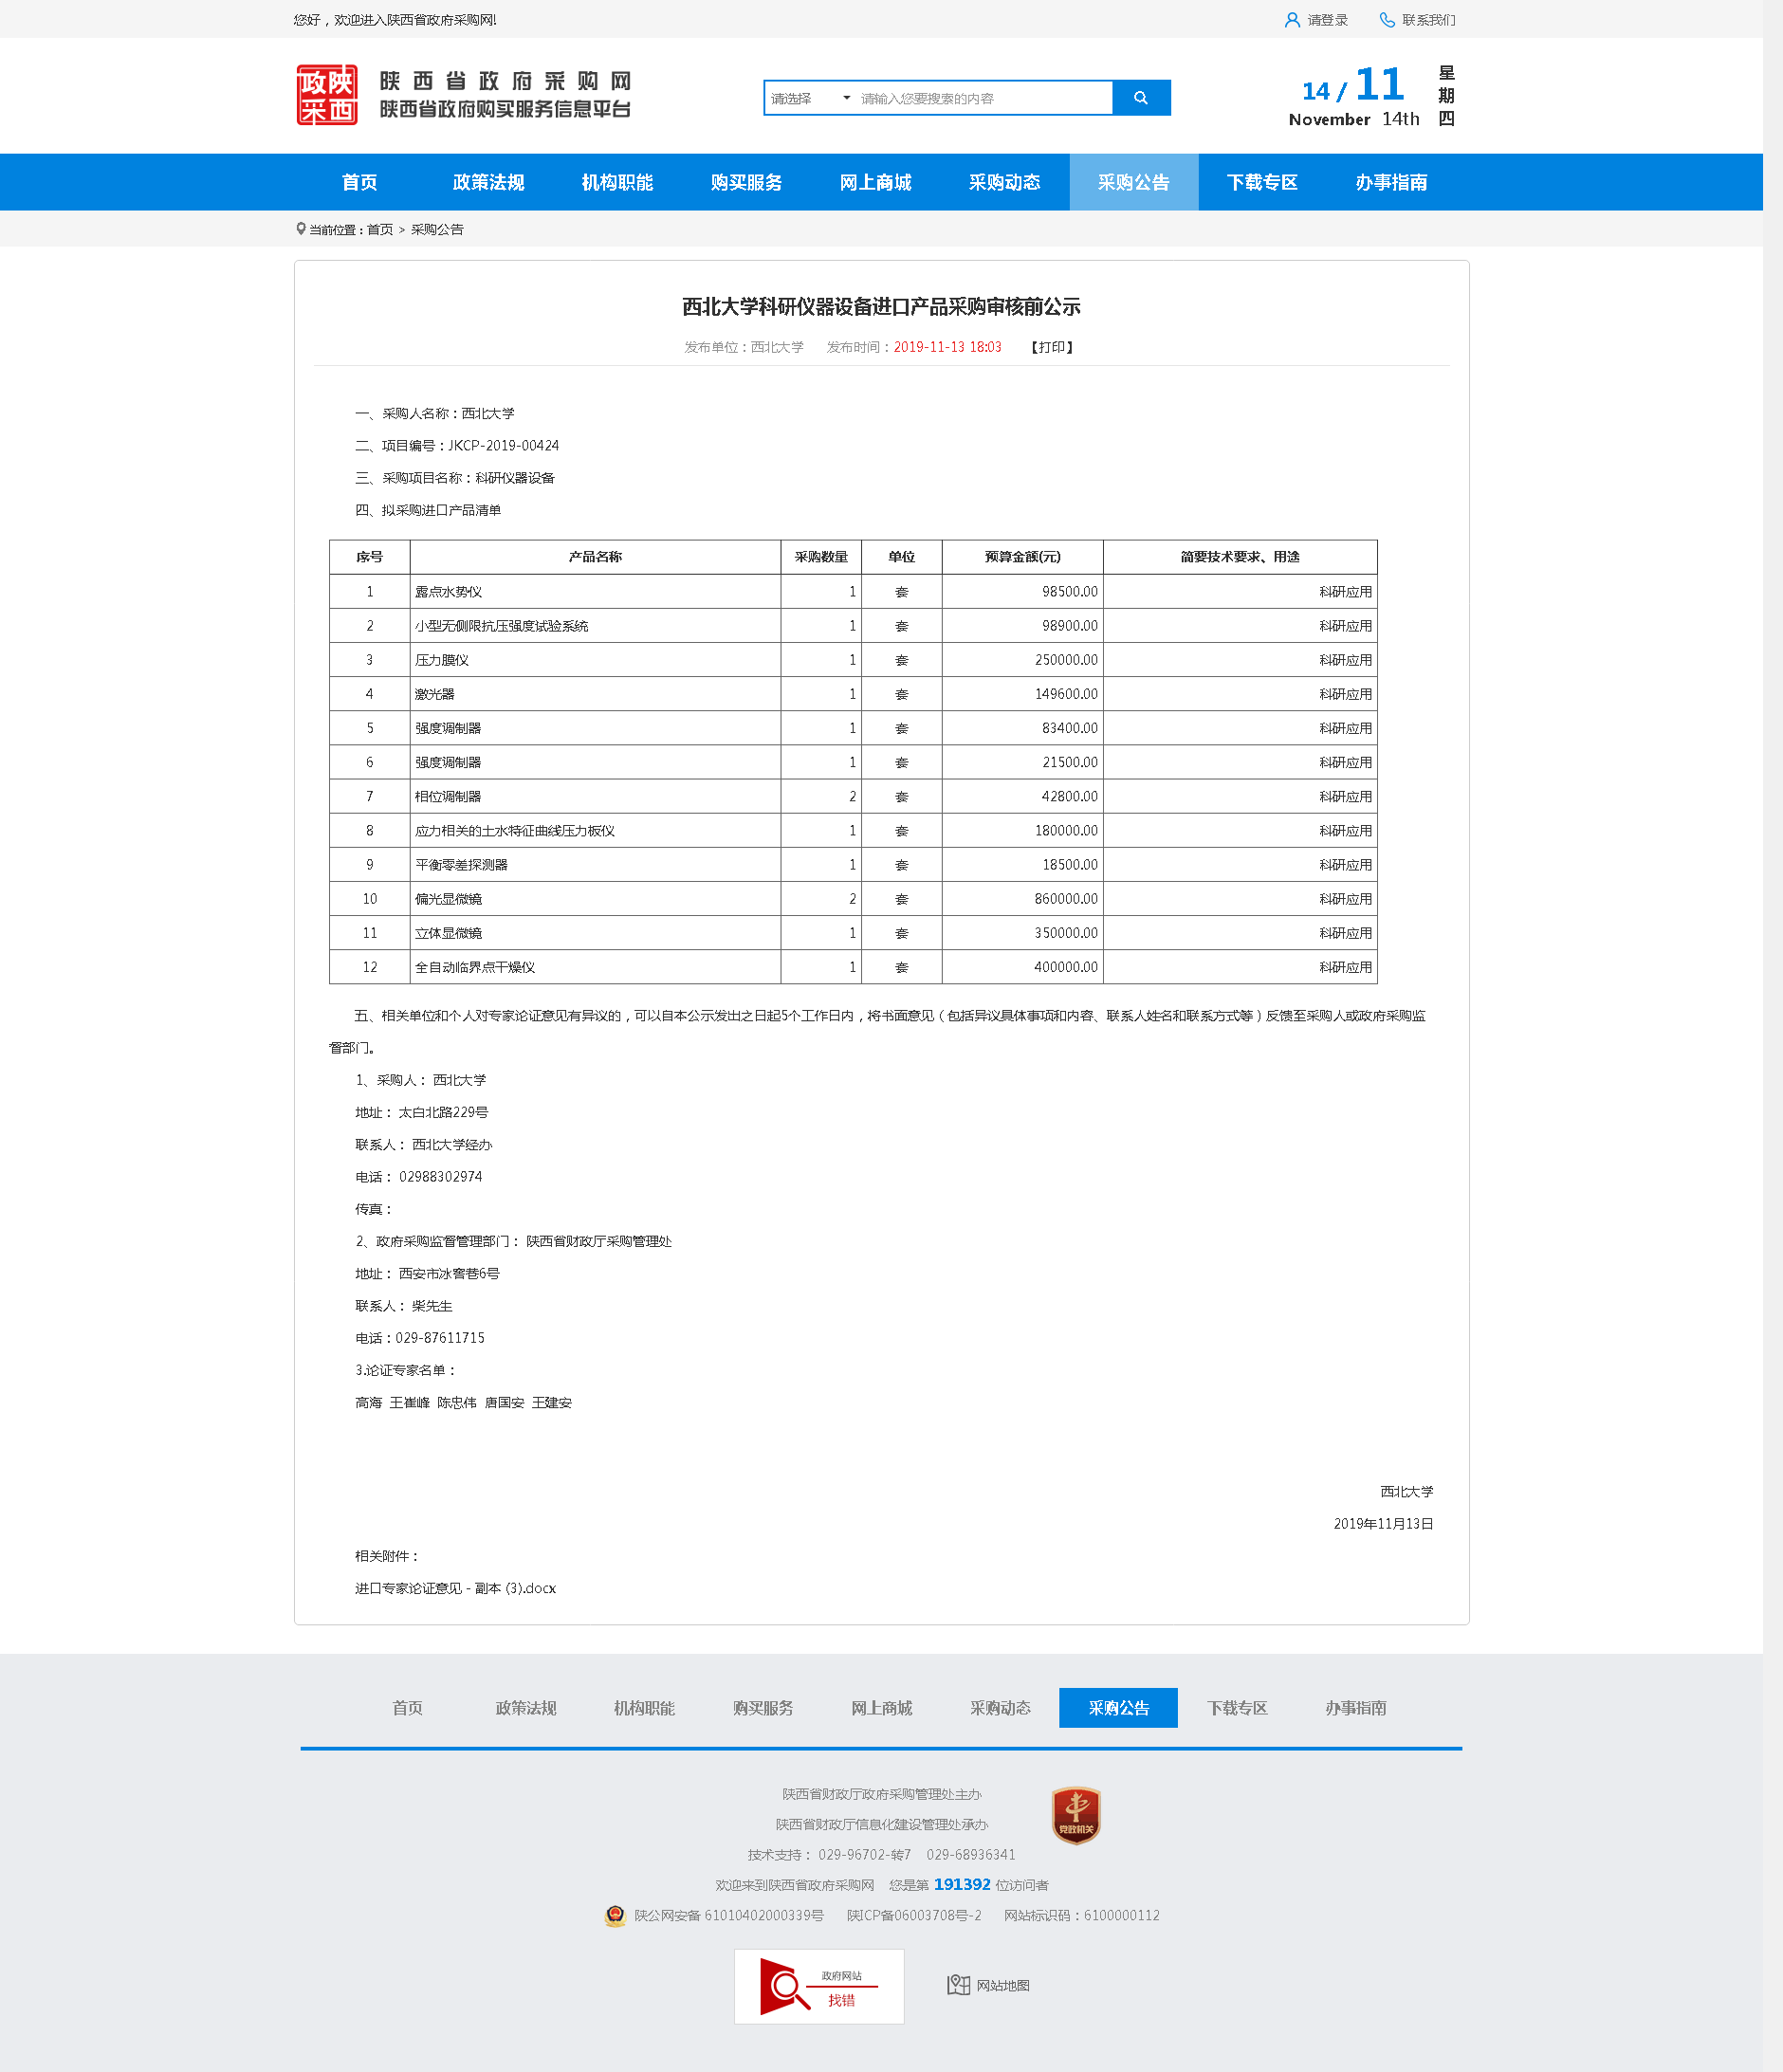Screen dimensions: 1783x2072
Task: Open 首页 in the top navigation bar
Action: pos(360,182)
